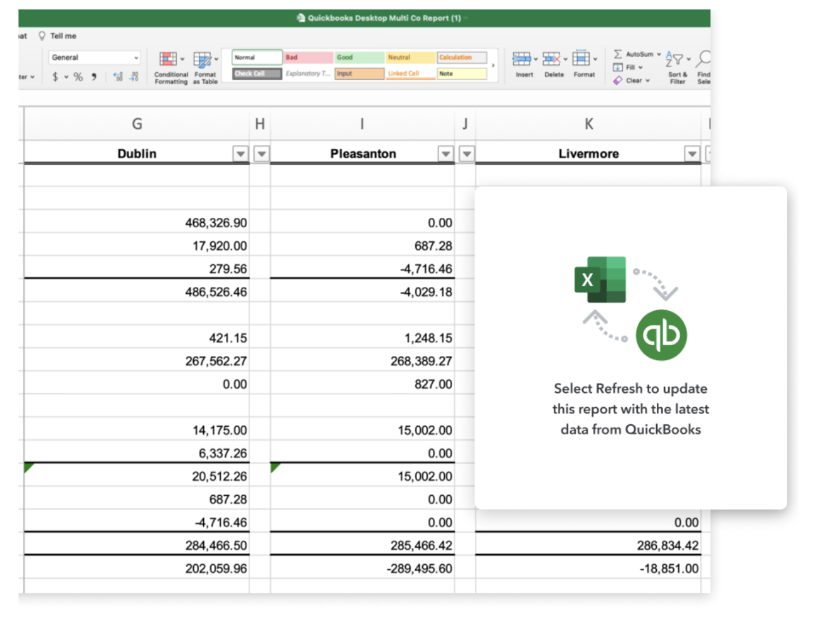Apply percent style formatting
The width and height of the screenshot is (838, 631).
click(x=78, y=77)
